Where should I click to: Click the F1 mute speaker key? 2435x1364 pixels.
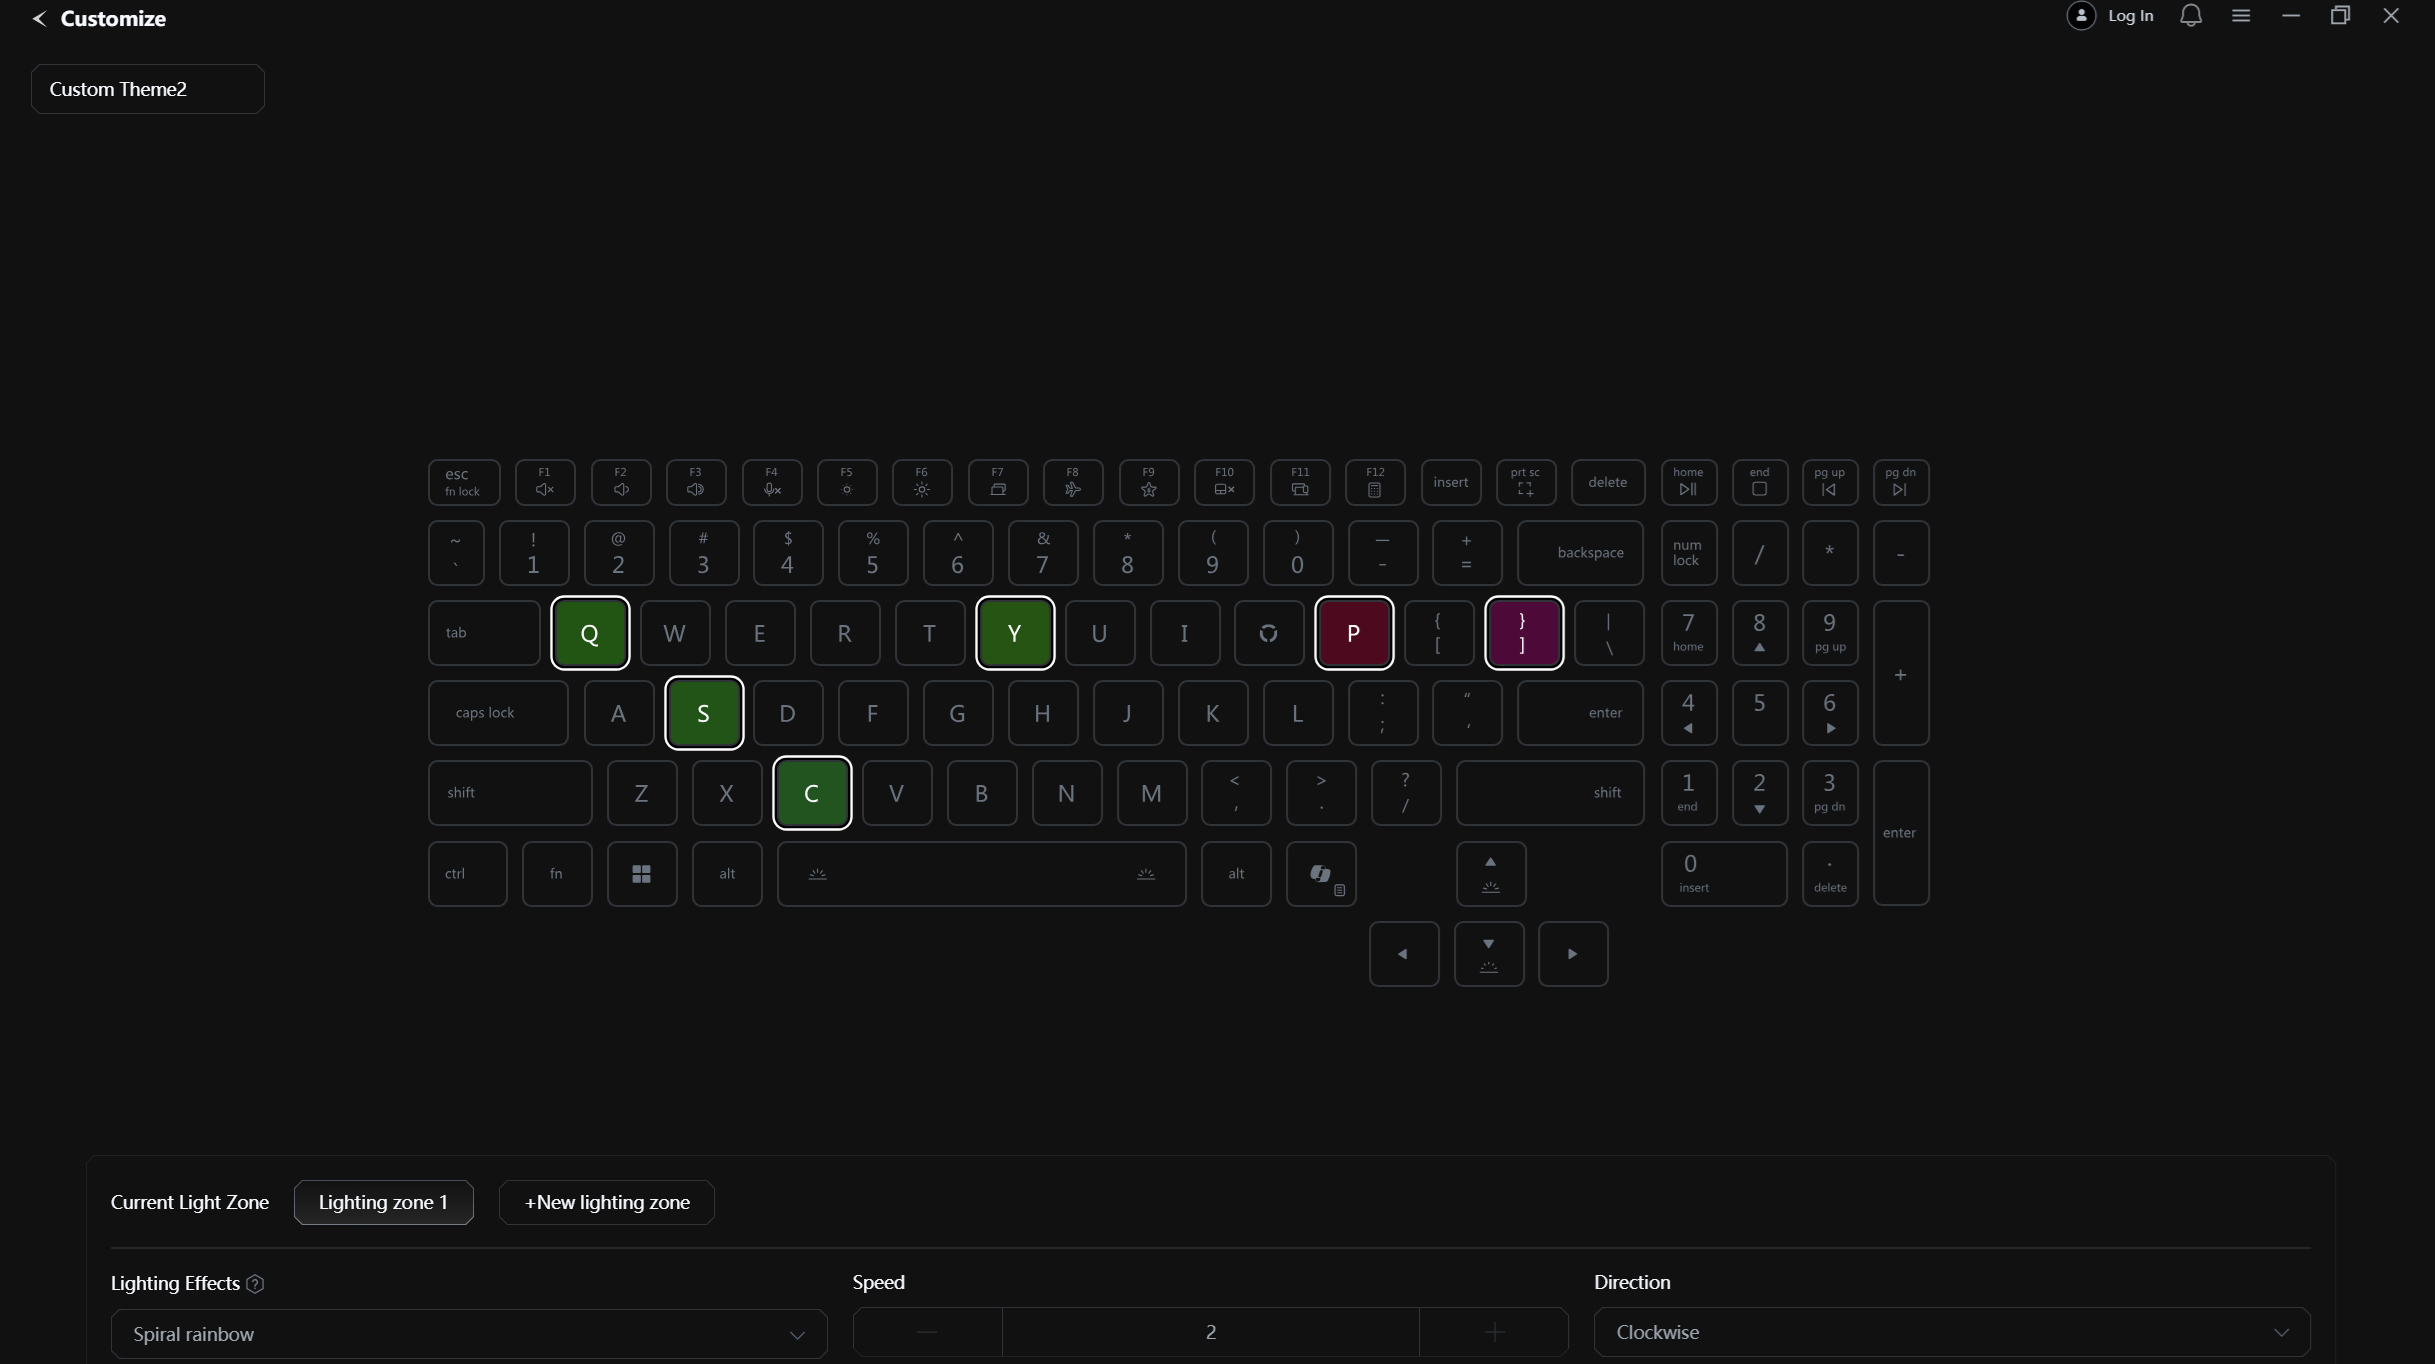(544, 482)
